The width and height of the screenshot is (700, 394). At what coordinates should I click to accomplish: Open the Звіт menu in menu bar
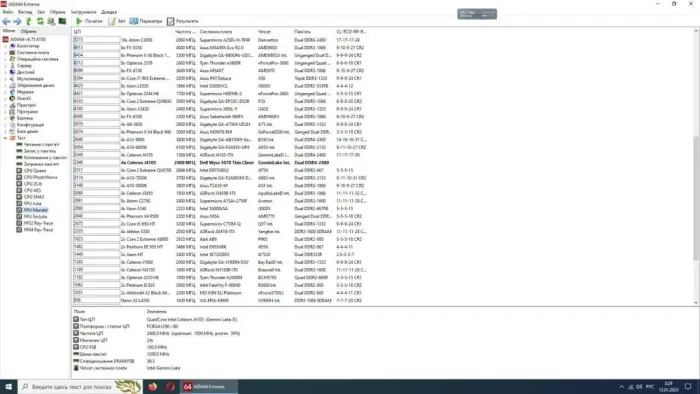[x=41, y=12]
